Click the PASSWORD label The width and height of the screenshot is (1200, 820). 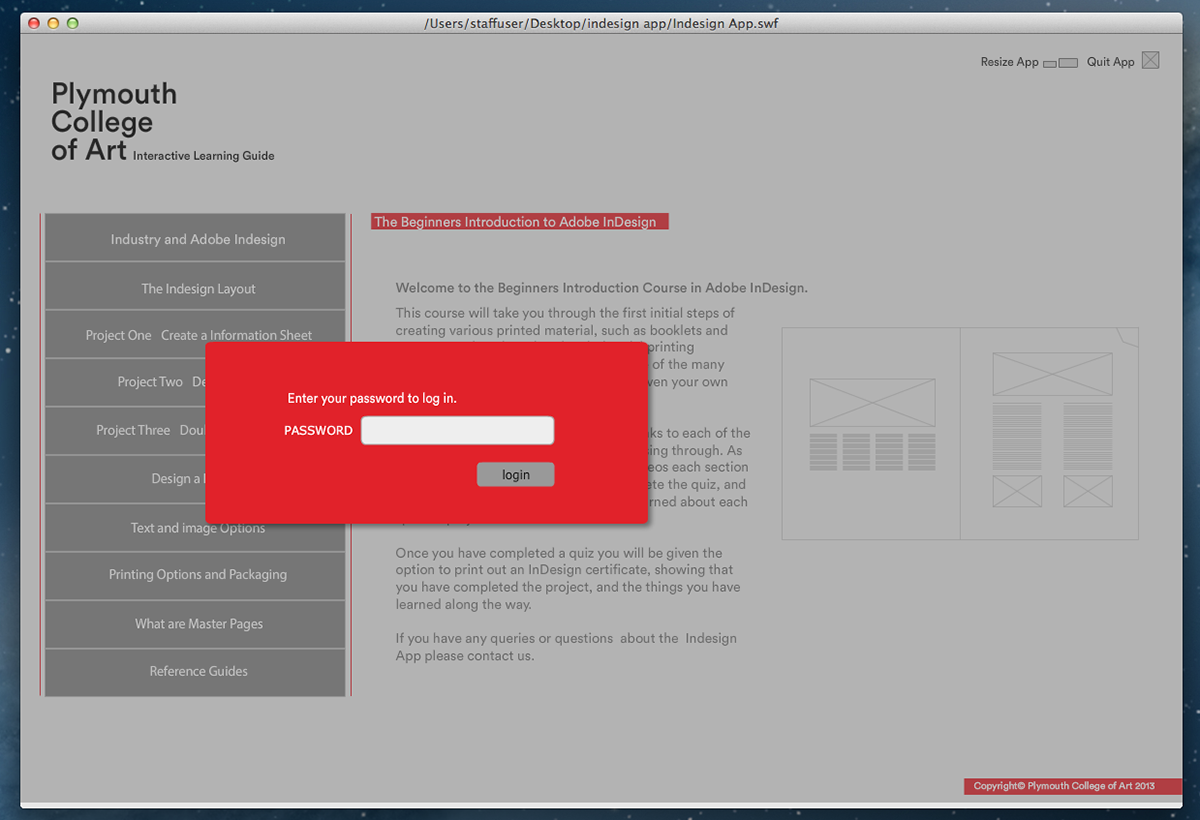tap(318, 431)
